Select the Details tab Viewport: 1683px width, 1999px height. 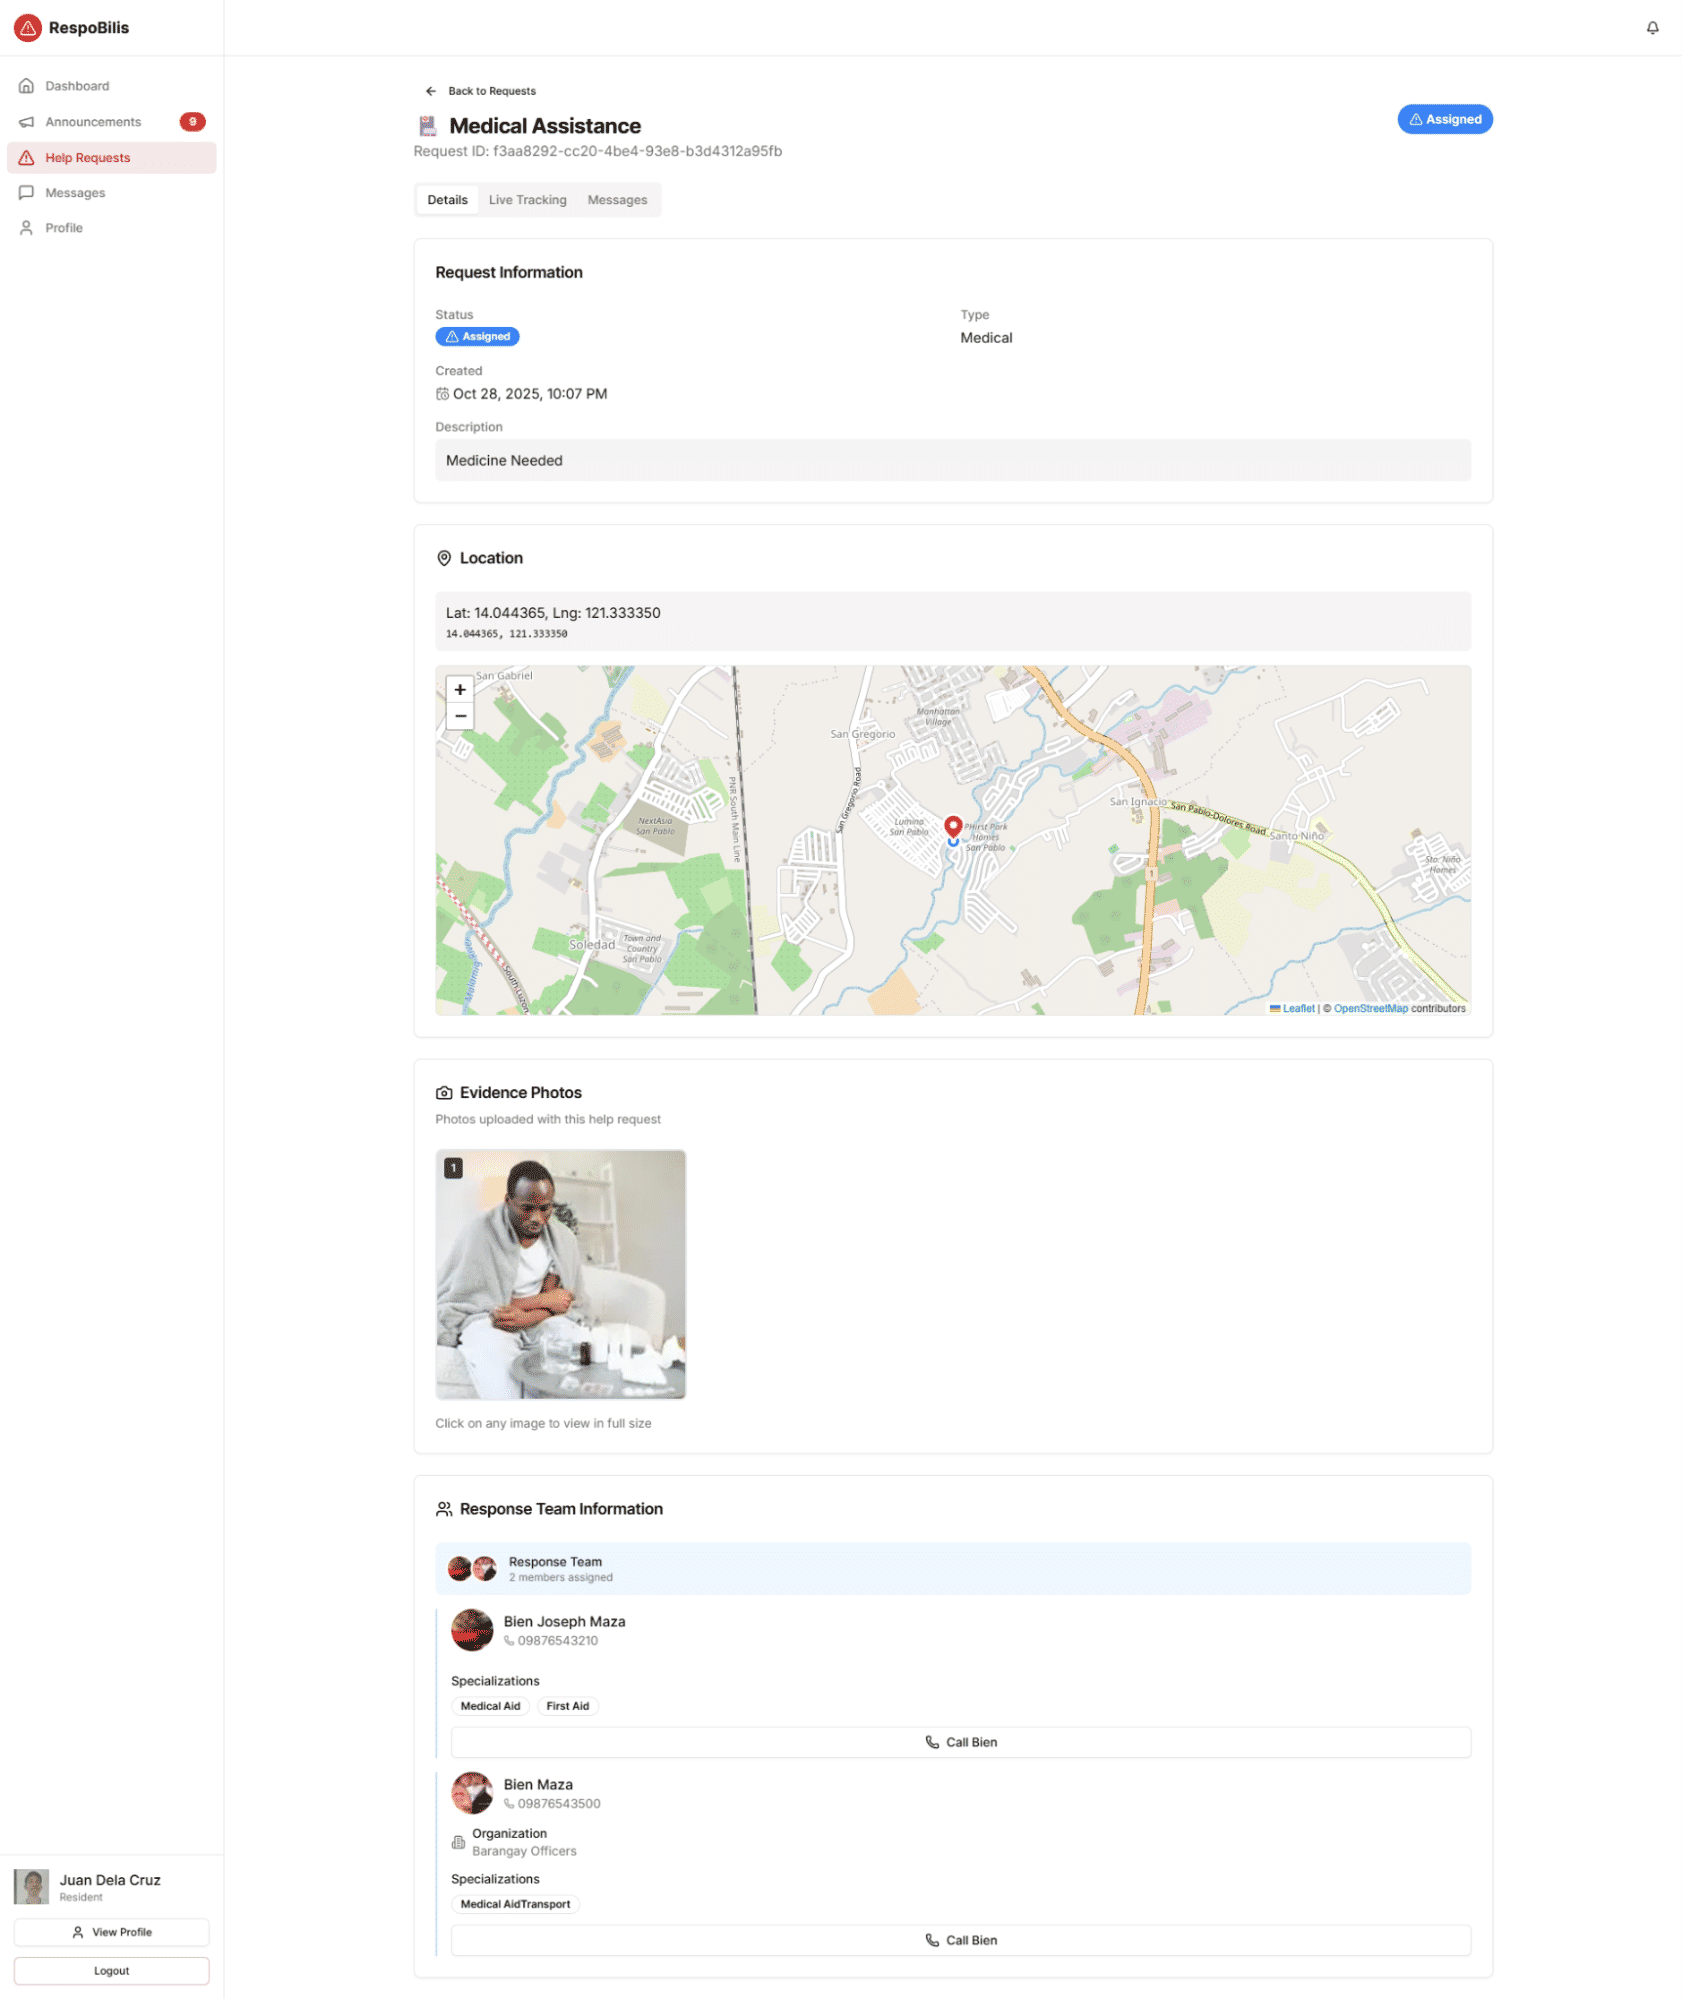click(x=447, y=200)
